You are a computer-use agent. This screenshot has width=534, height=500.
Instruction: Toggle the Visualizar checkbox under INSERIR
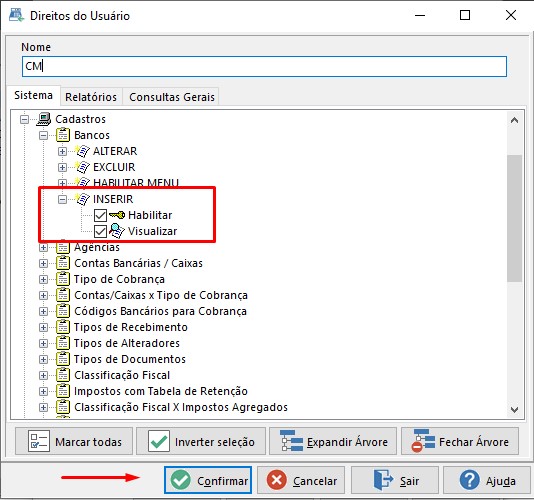click(x=100, y=231)
